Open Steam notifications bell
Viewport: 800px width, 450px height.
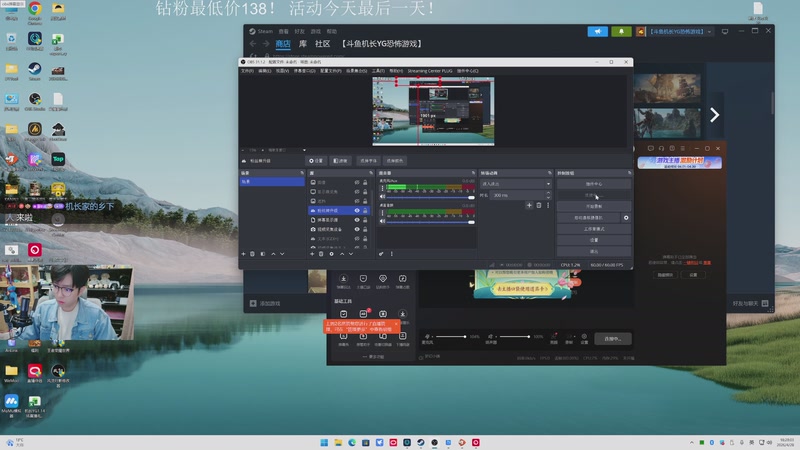coord(621,32)
